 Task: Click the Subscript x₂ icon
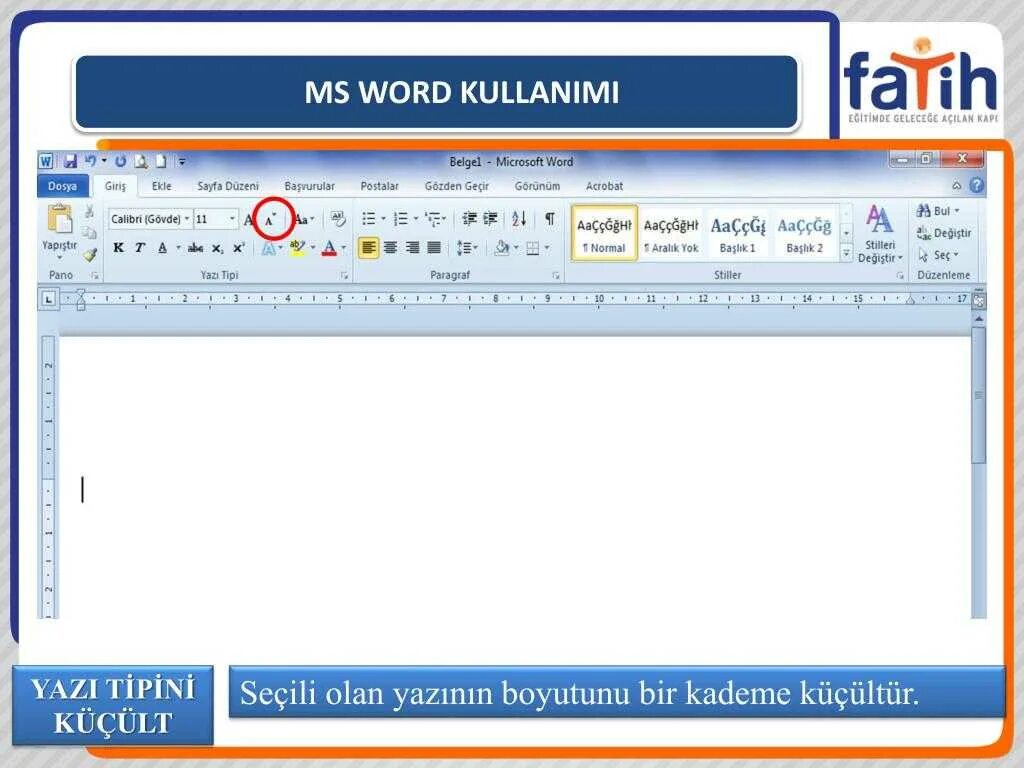point(217,248)
